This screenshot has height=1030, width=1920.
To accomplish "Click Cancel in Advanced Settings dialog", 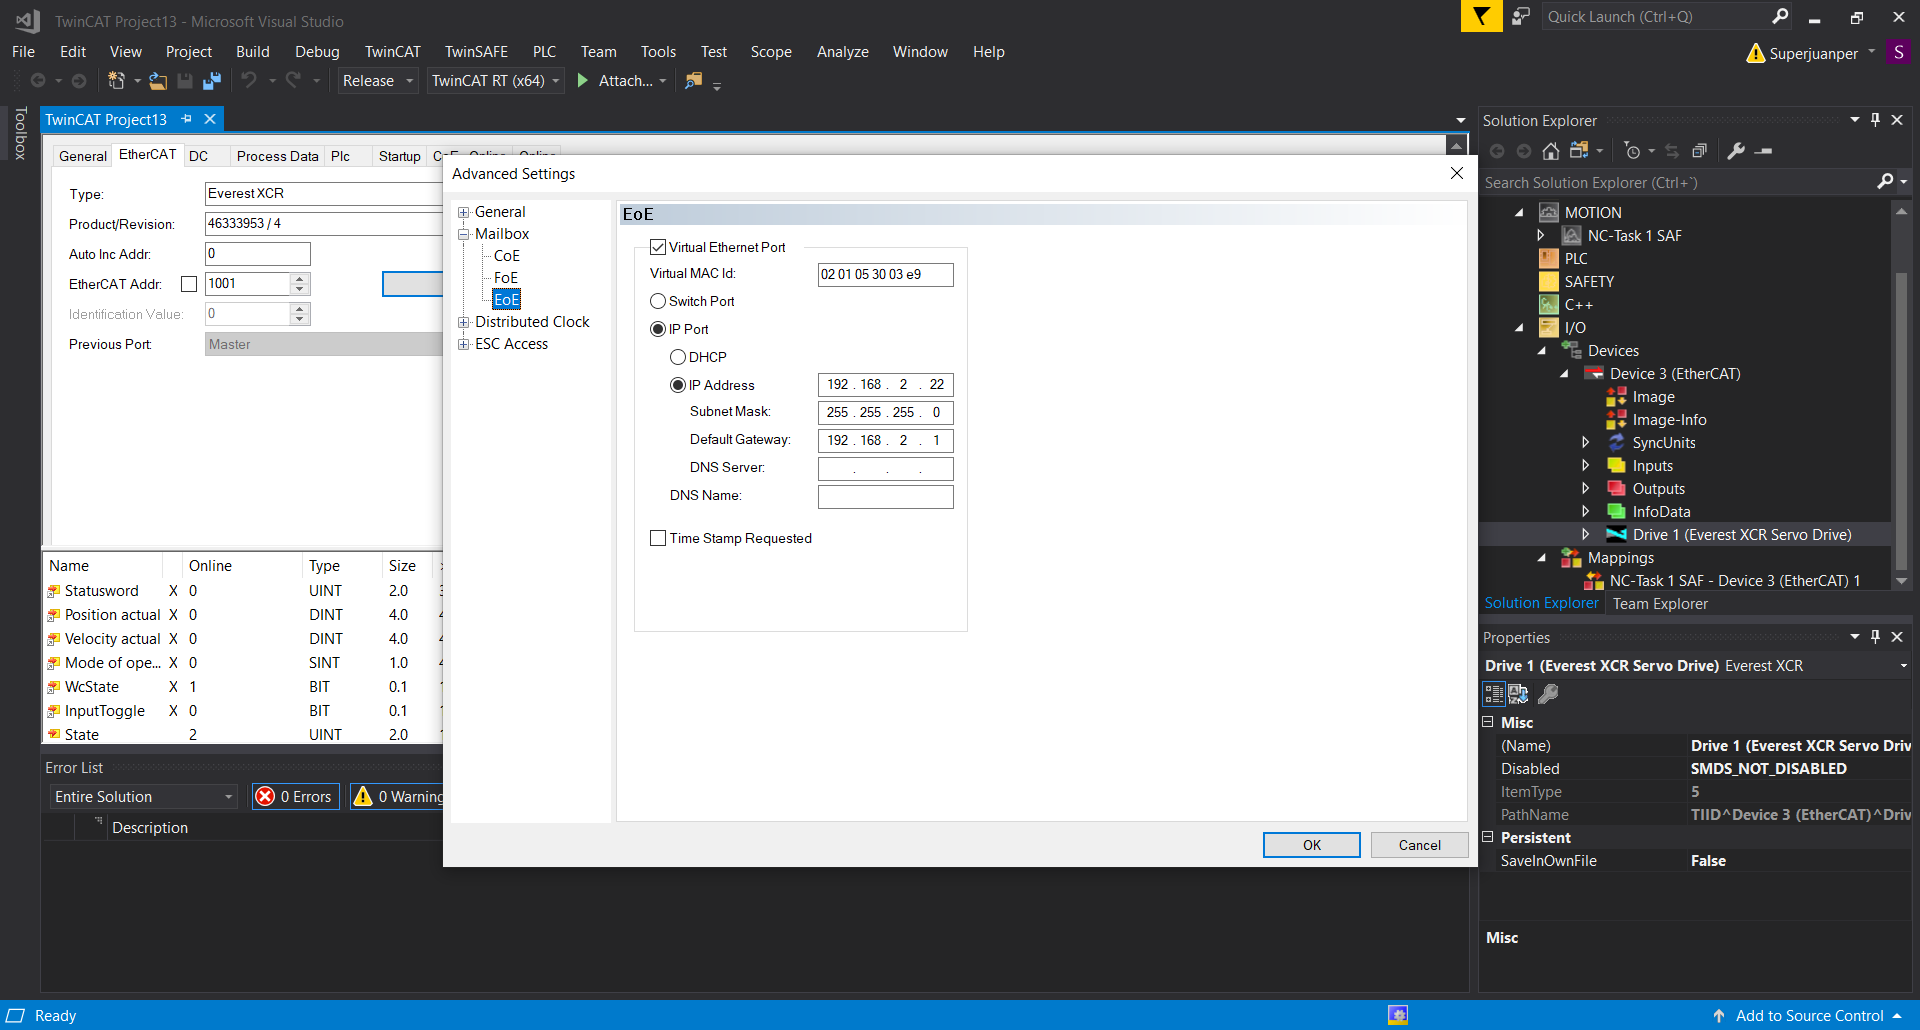I will click(1419, 845).
